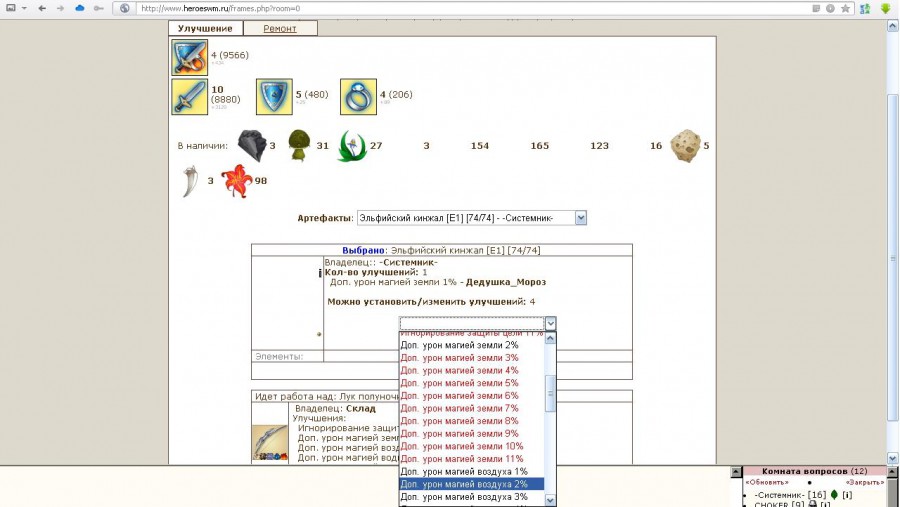Click the dropdown list scrollbar thumb
The width and height of the screenshot is (900, 507).
550,394
